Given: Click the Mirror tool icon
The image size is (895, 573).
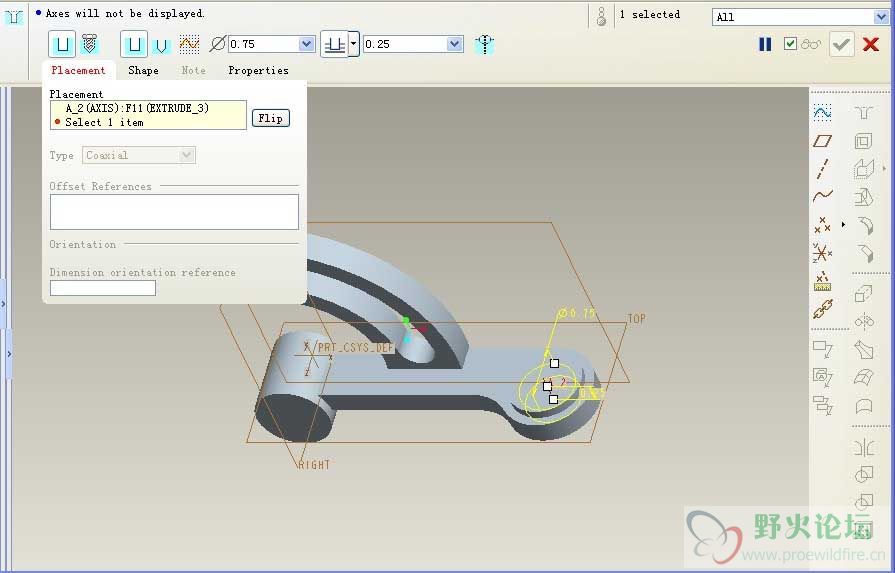Looking at the screenshot, I should (864, 447).
